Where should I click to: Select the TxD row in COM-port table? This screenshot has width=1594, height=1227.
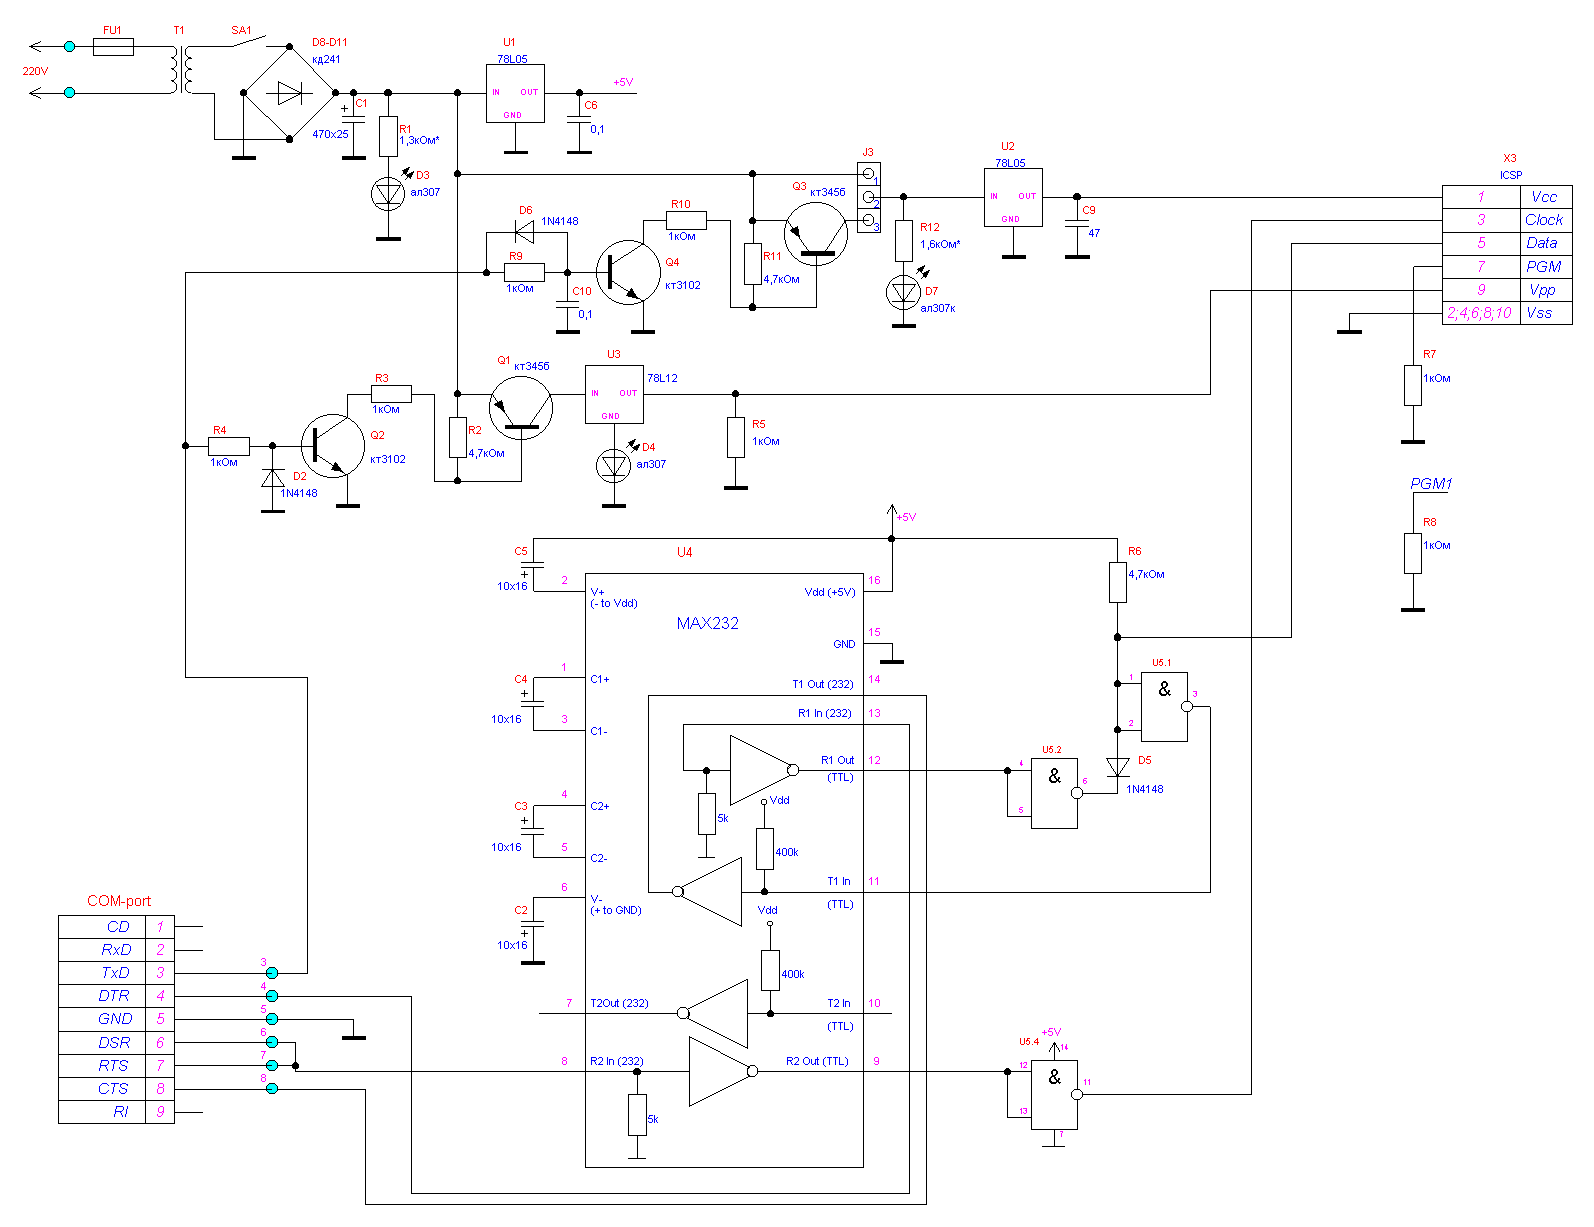(116, 973)
